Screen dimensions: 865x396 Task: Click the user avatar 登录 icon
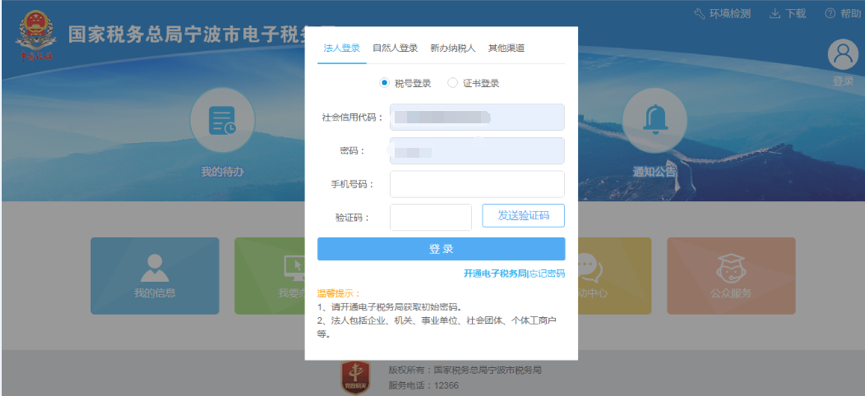[x=842, y=55]
